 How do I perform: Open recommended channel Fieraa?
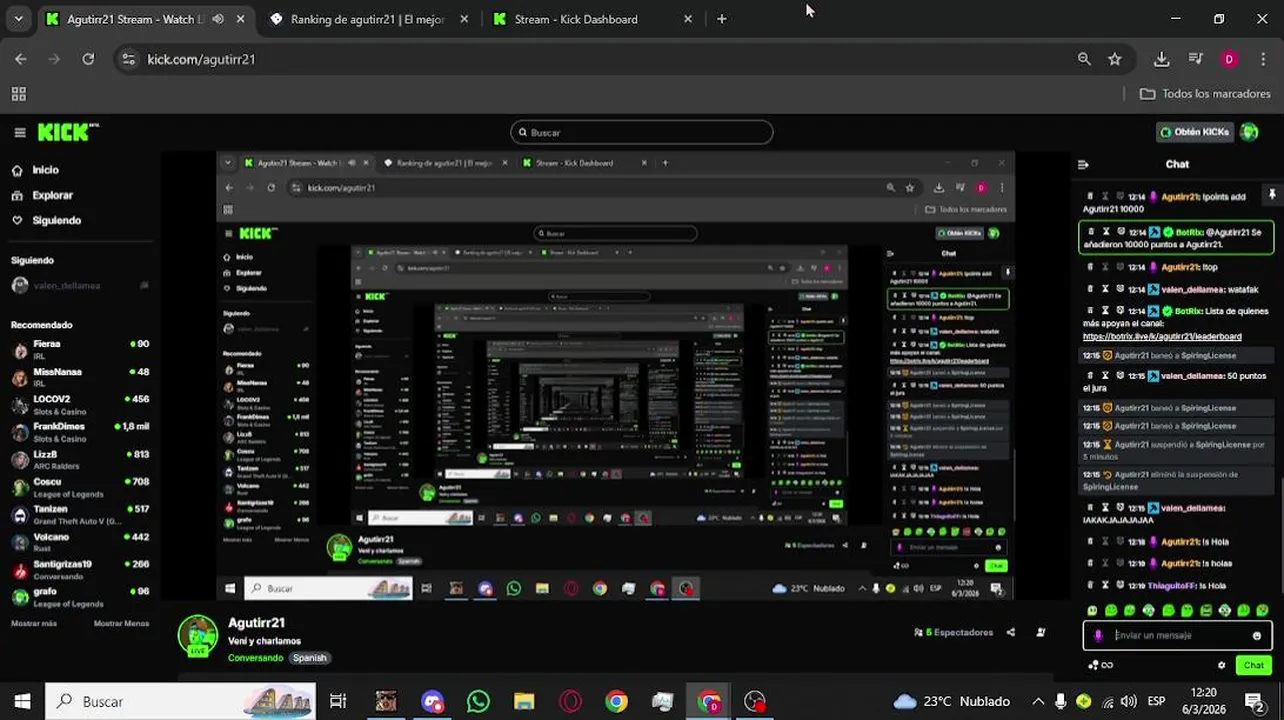tap(80, 349)
